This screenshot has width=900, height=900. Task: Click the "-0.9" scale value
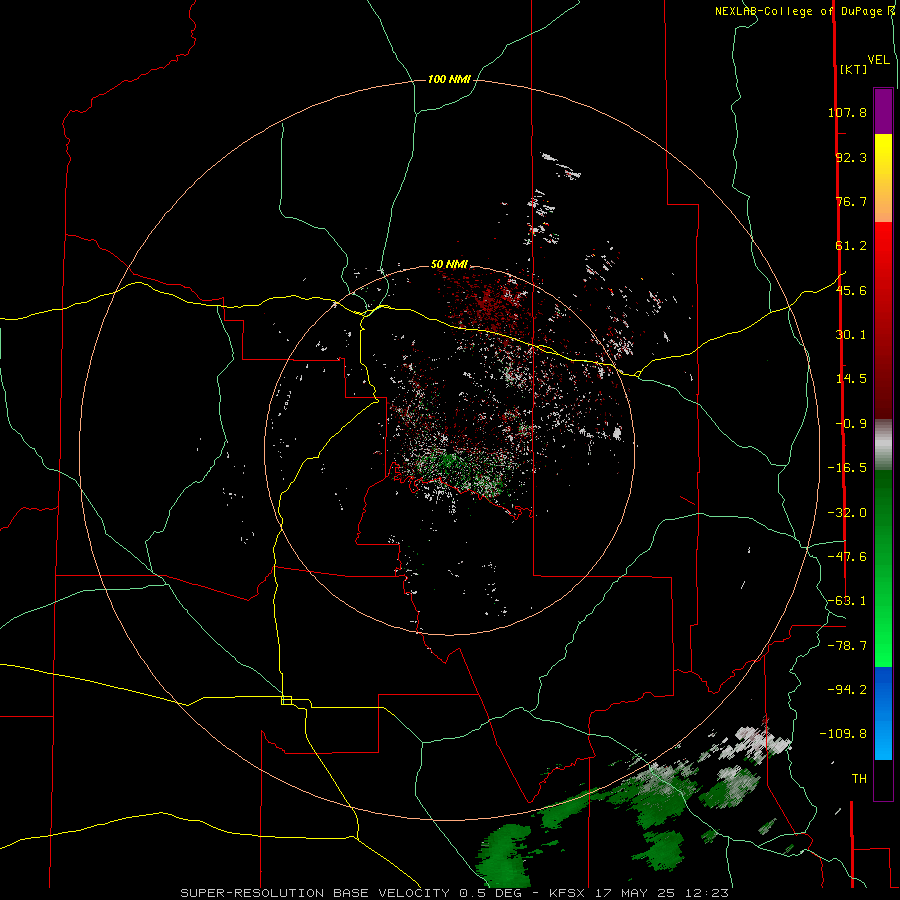pos(851,424)
